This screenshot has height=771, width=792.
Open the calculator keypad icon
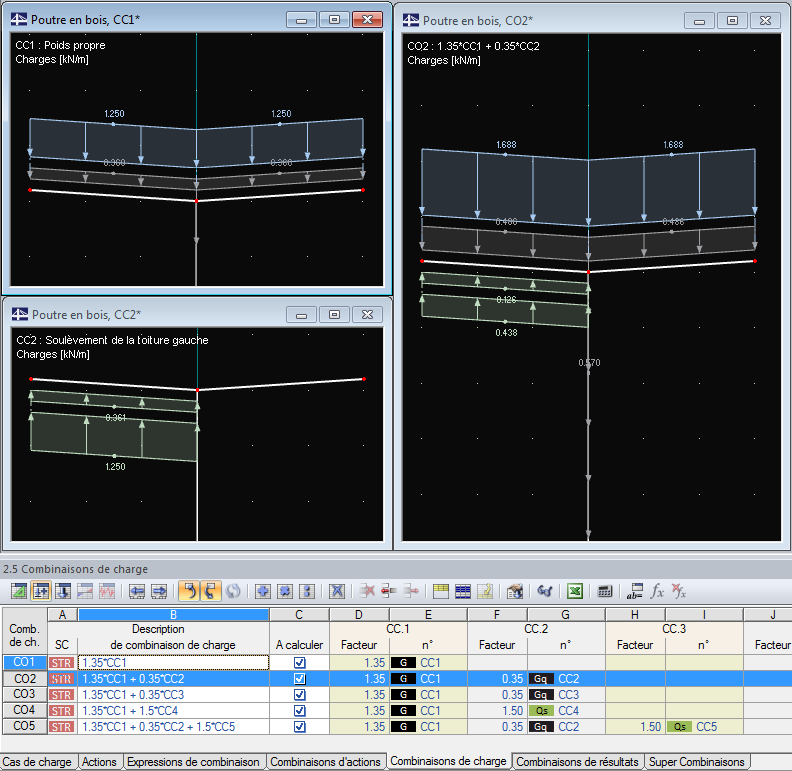(x=605, y=591)
